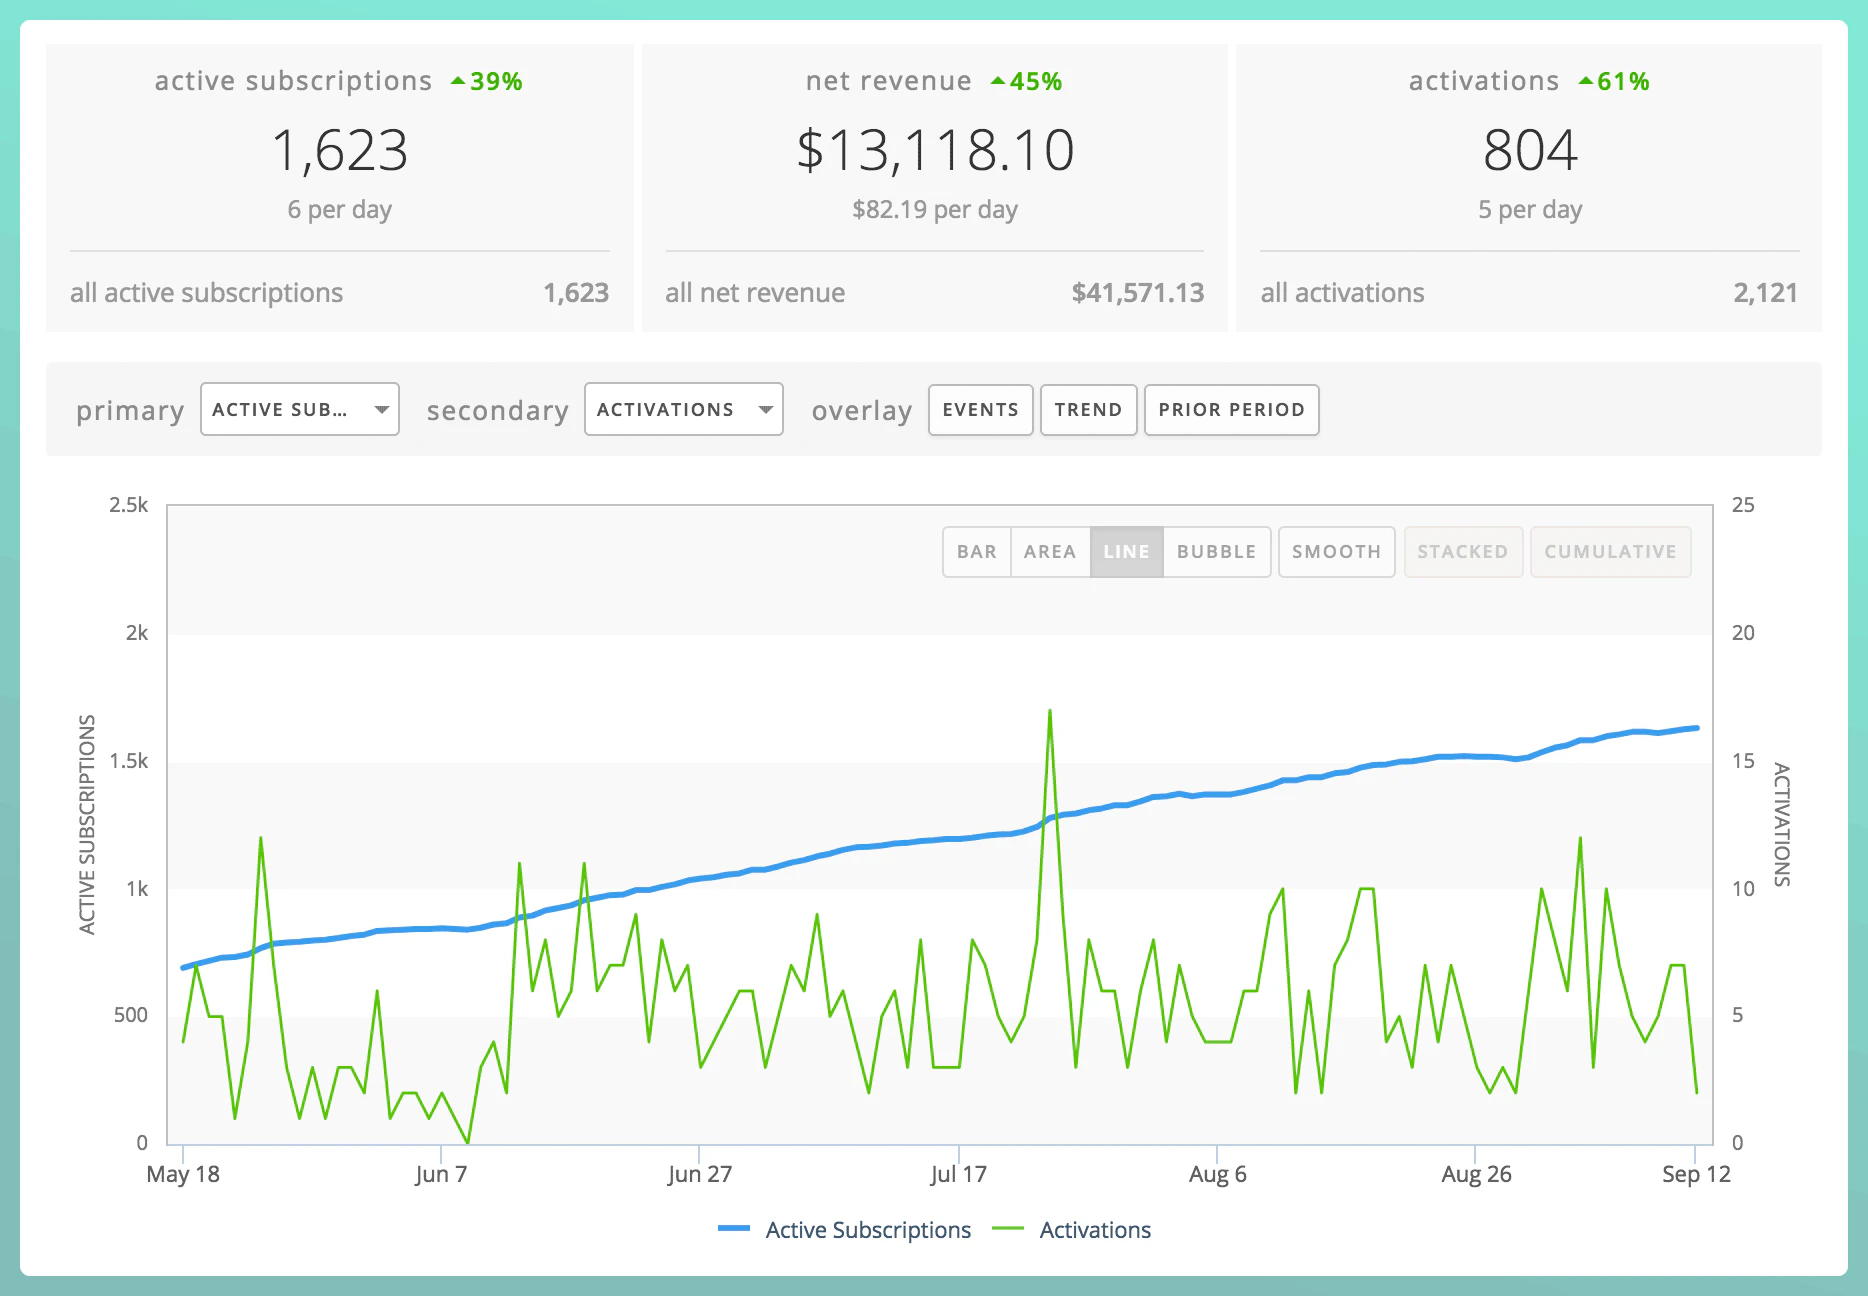Image resolution: width=1868 pixels, height=1296 pixels.
Task: Click the 6 per day text
Action: pyautogui.click(x=340, y=210)
